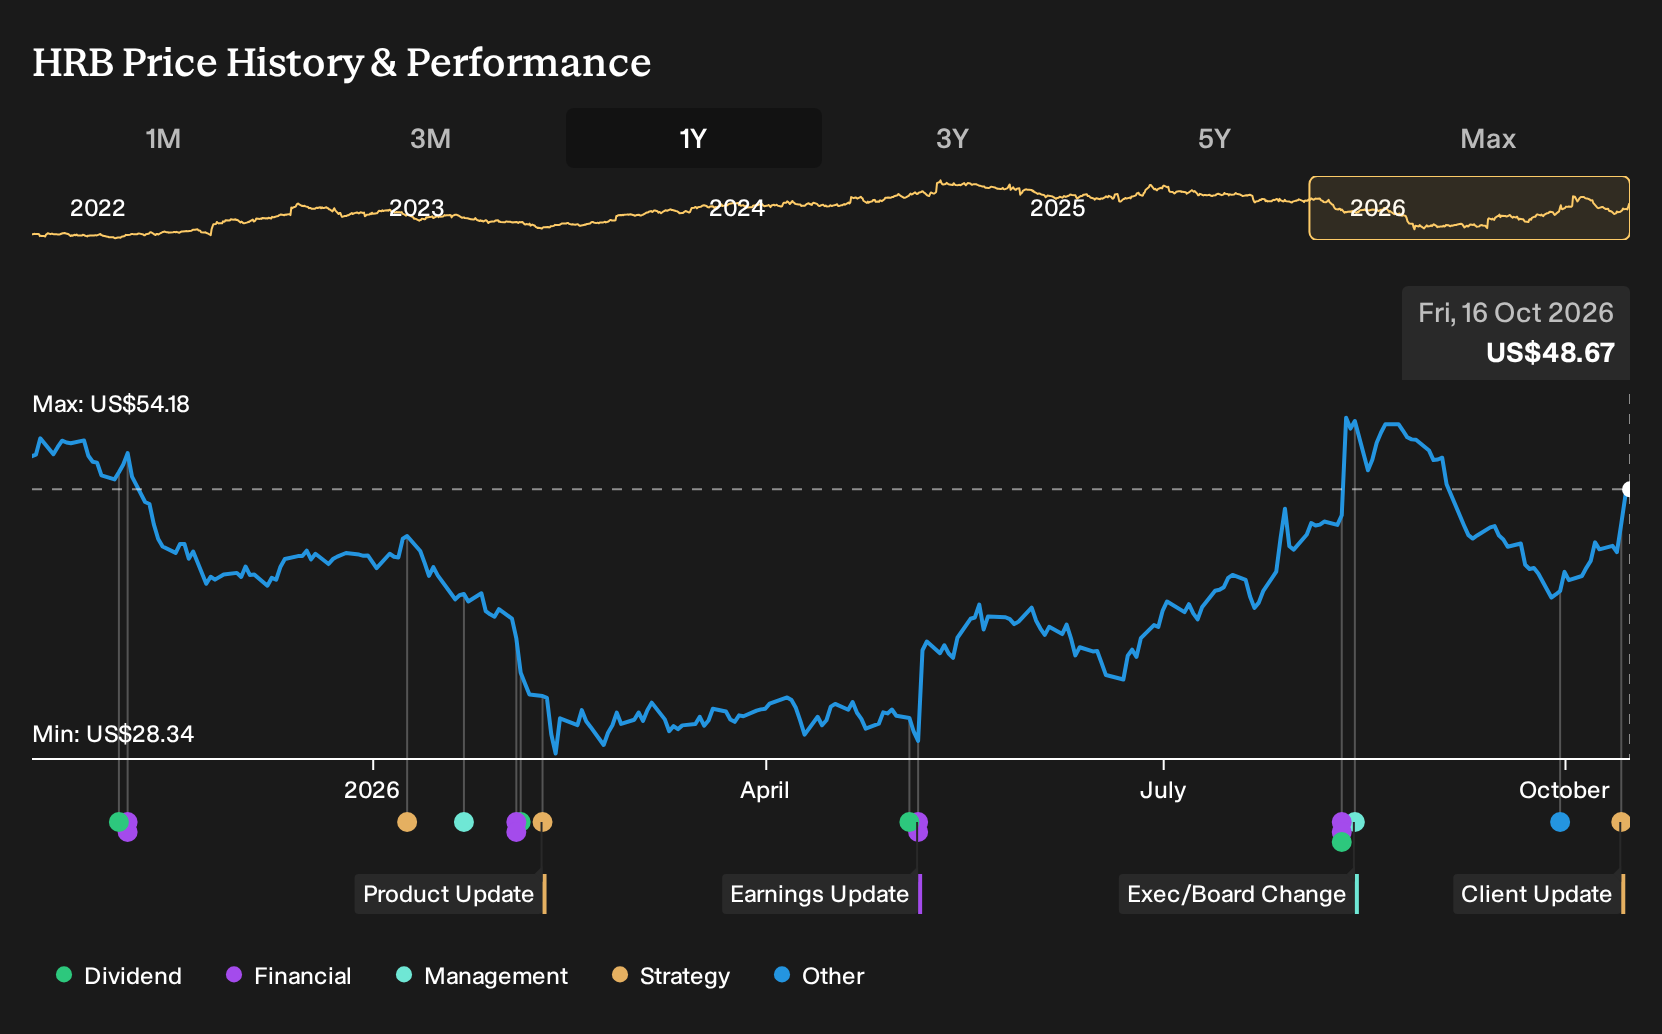Toggle Strategy events in legend
The width and height of the screenshot is (1662, 1034).
pos(671,976)
